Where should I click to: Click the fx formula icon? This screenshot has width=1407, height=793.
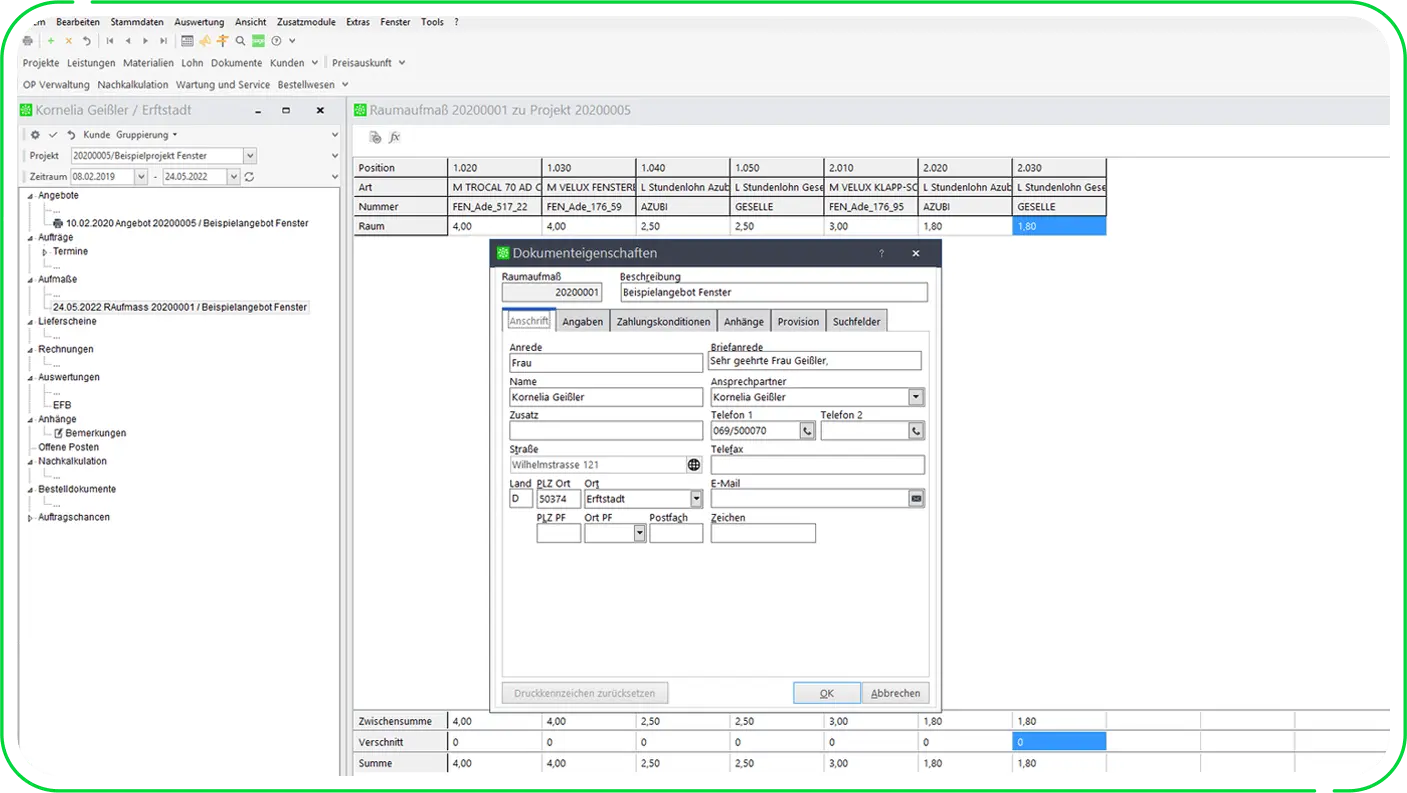pyautogui.click(x=395, y=137)
